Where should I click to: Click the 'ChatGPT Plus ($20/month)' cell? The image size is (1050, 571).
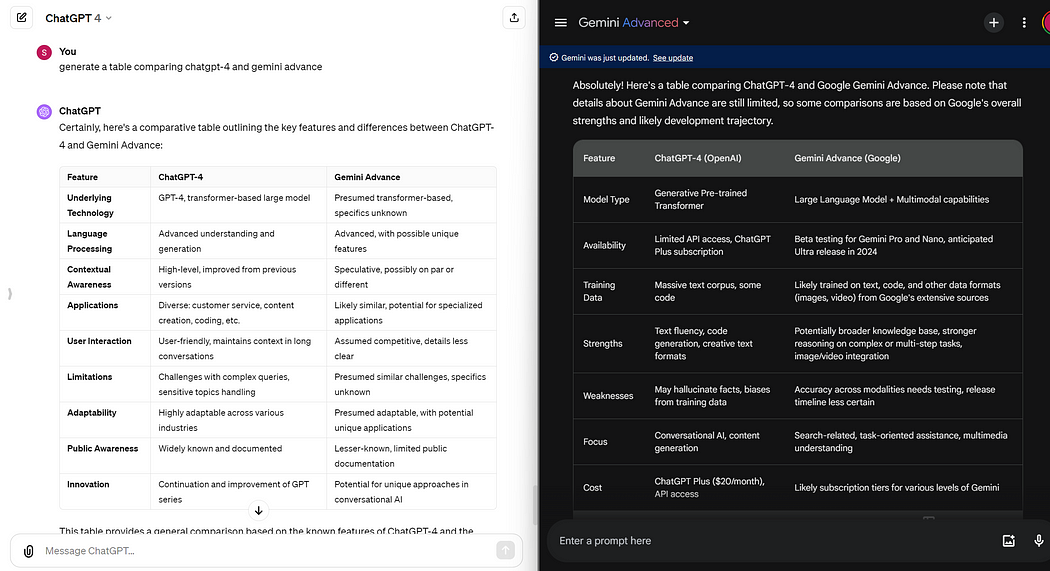[709, 487]
